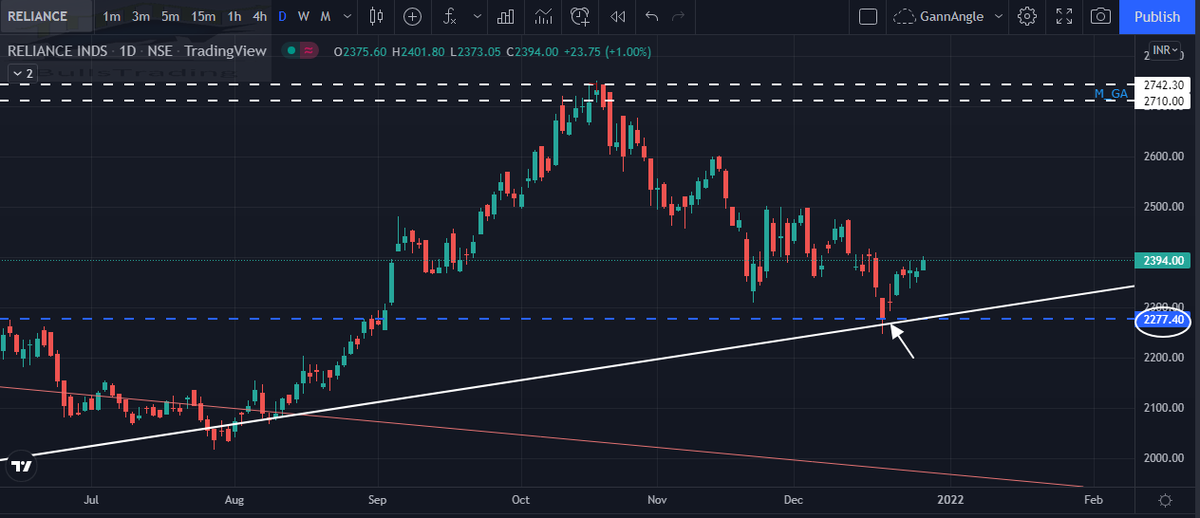Expand the collapsed indicators legend showing 2
This screenshot has height=518, width=1200.
pyautogui.click(x=22, y=73)
